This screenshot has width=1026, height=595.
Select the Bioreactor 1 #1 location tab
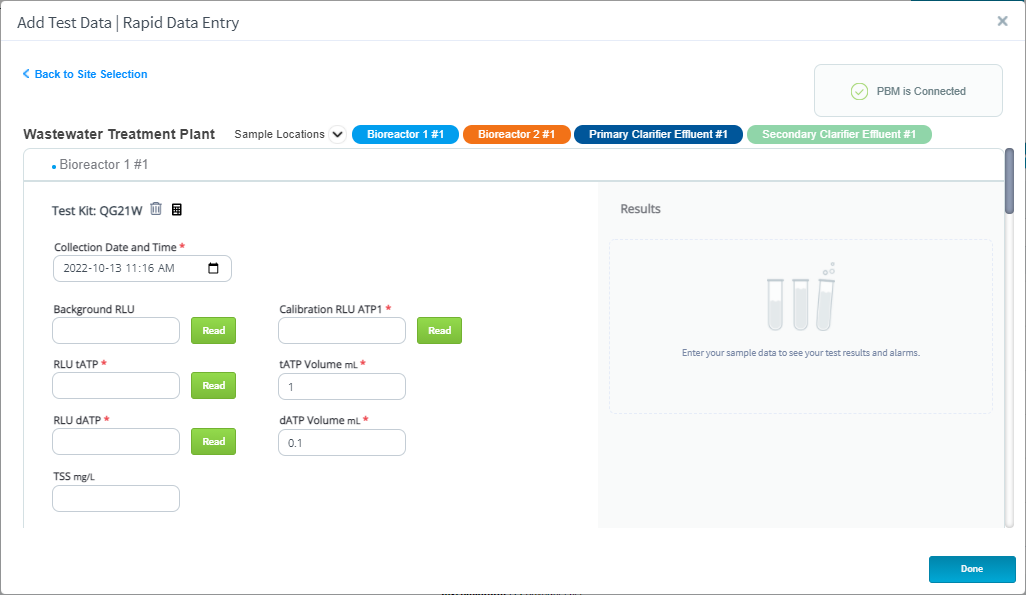[405, 134]
